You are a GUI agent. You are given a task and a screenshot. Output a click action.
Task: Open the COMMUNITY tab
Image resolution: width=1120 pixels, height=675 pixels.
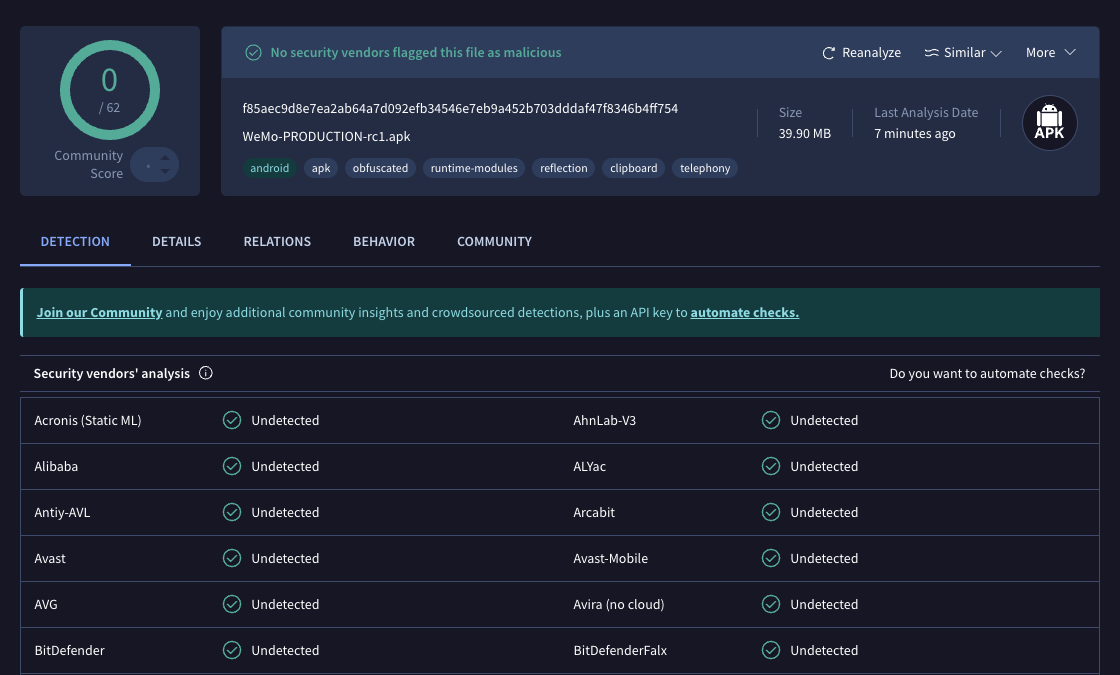[x=494, y=241]
